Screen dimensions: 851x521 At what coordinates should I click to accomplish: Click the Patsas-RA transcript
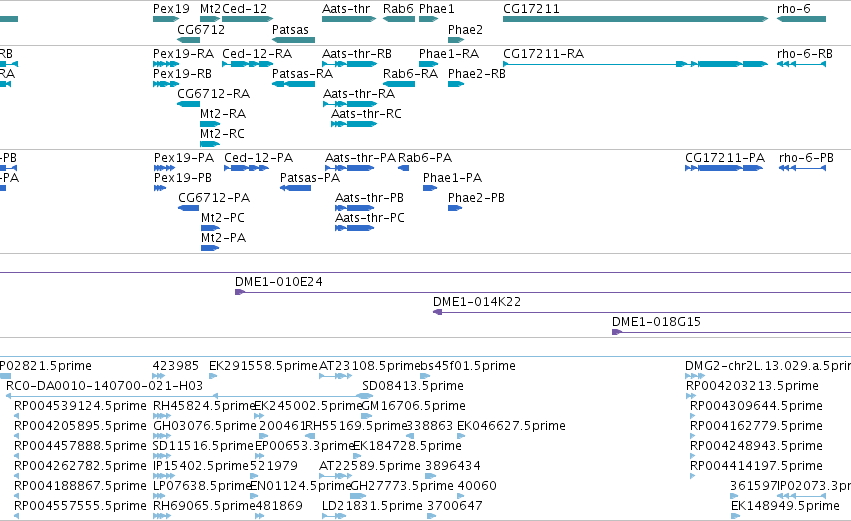(293, 84)
